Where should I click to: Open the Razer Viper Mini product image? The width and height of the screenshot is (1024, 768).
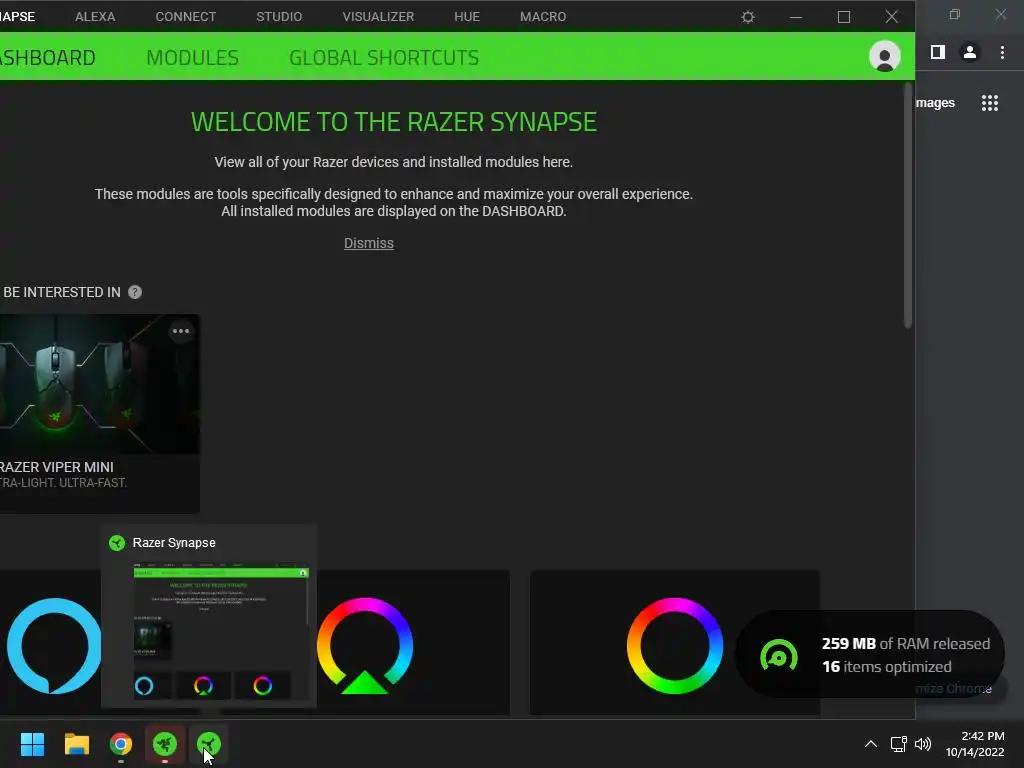[x=100, y=384]
